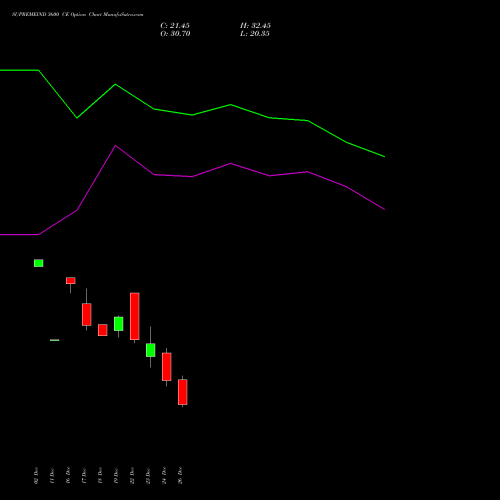The height and width of the screenshot is (500, 500).
Task: Select the green candlestick above 23 Dec
Action: pos(151,350)
